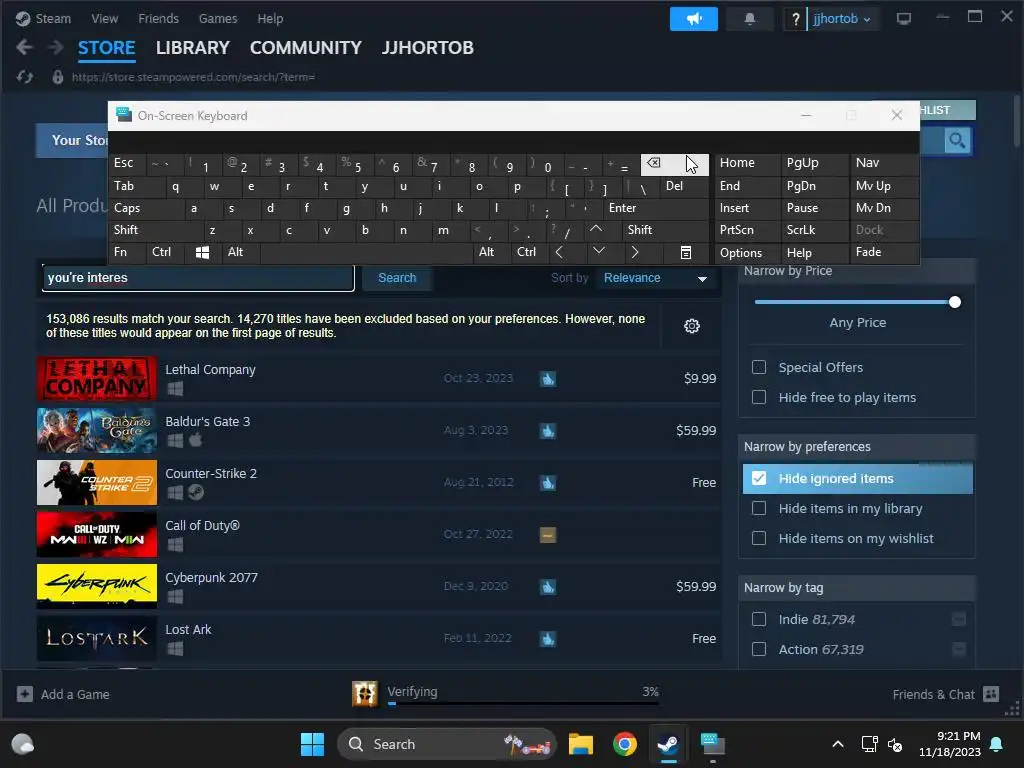Reload the store page with refresh icon
The image size is (1024, 768).
(x=25, y=77)
